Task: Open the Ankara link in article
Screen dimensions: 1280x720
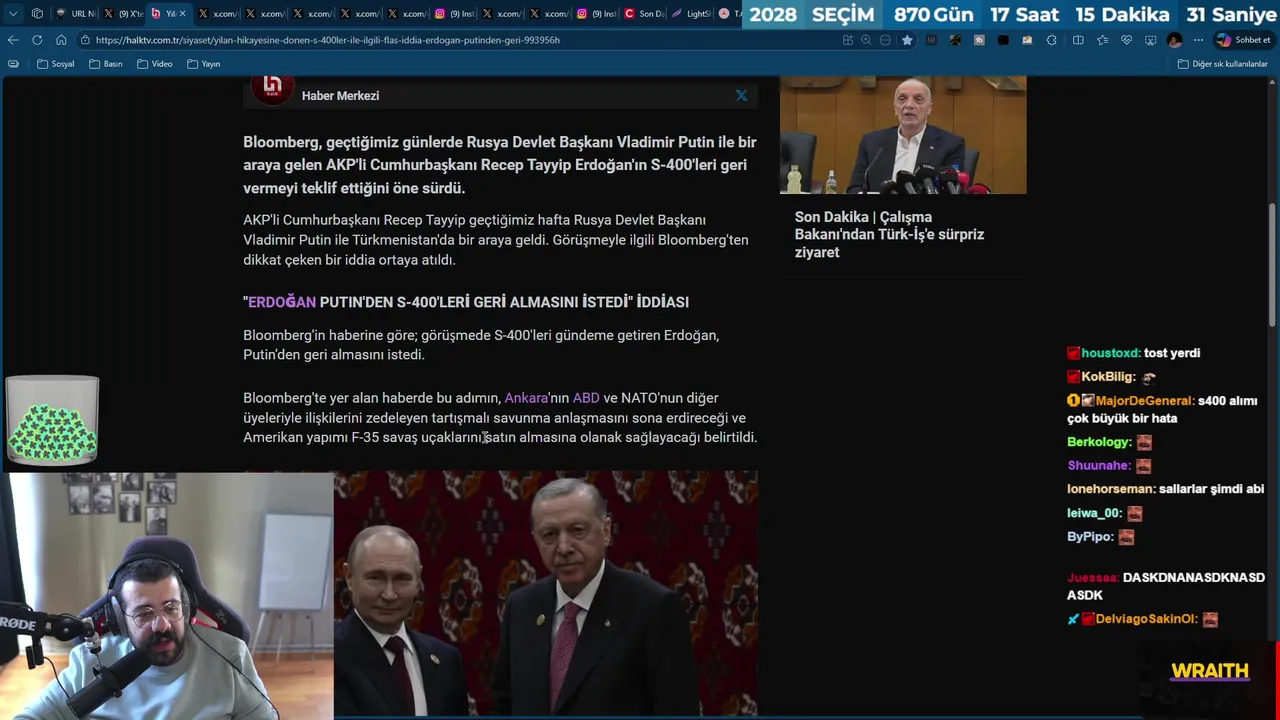Action: pos(526,398)
